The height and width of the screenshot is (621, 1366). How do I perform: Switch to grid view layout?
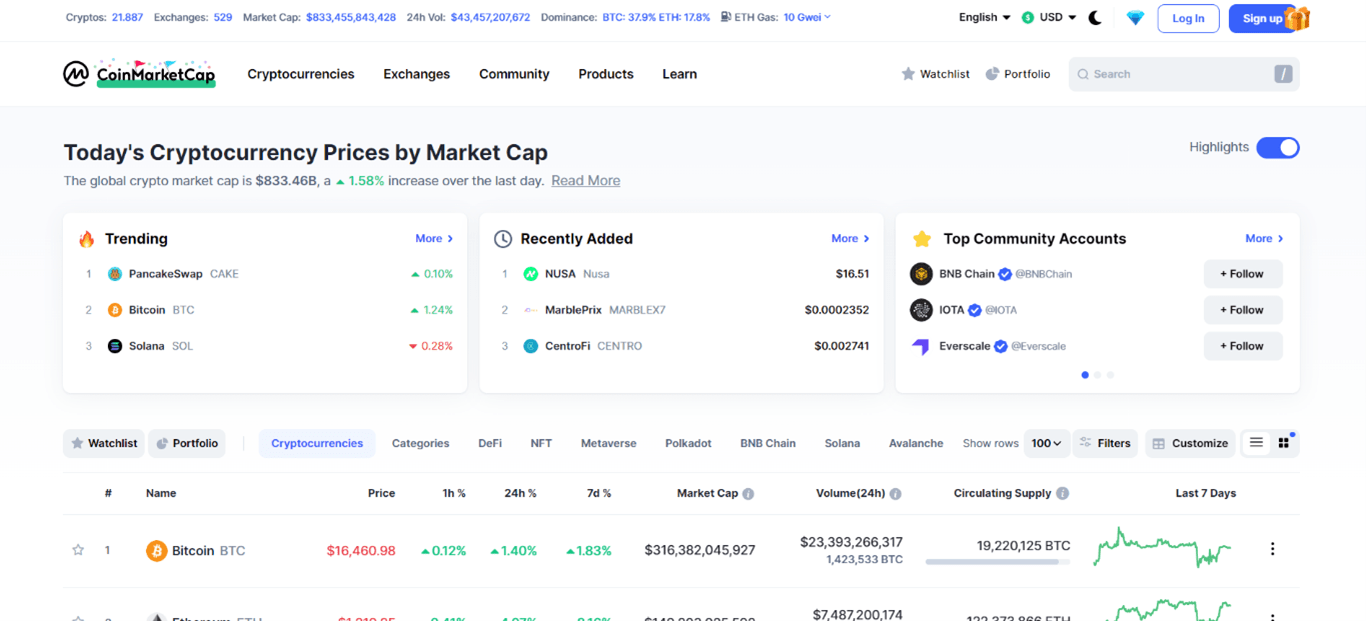1284,443
